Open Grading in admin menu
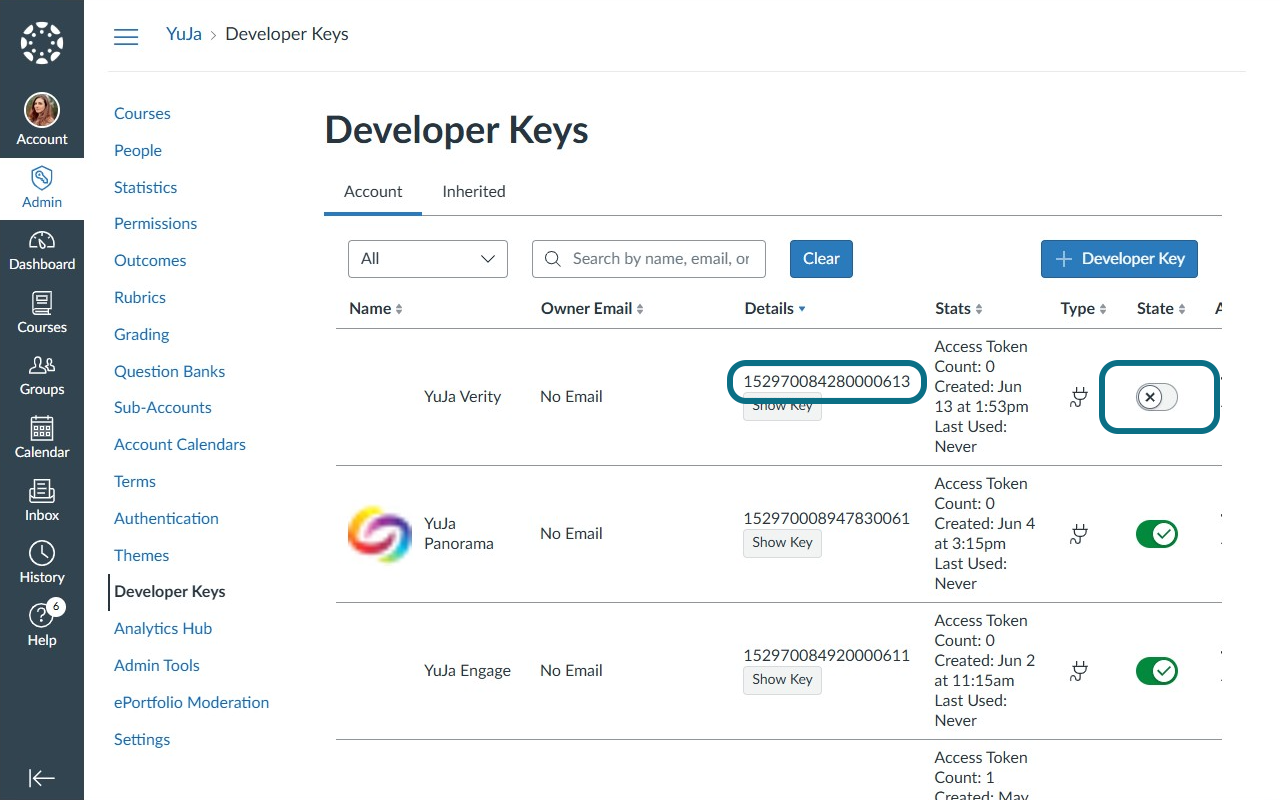 [x=141, y=335]
